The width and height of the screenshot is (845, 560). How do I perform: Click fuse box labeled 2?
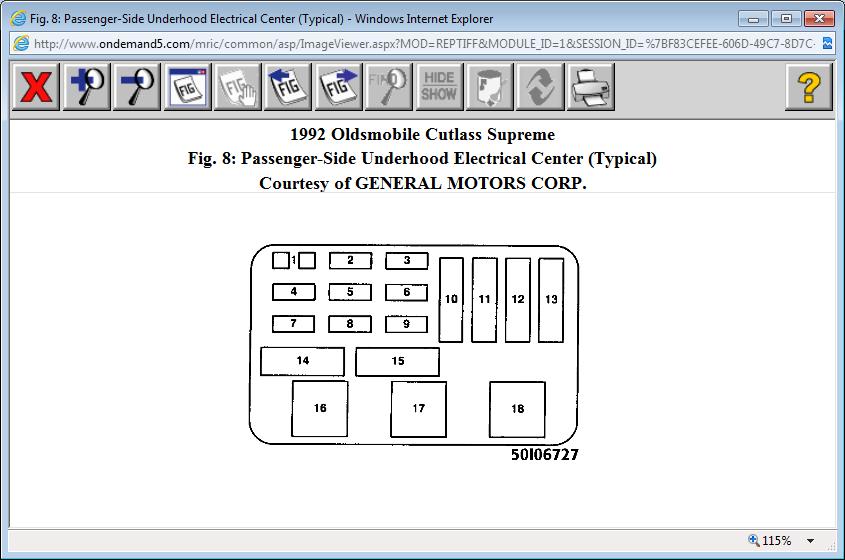(350, 260)
